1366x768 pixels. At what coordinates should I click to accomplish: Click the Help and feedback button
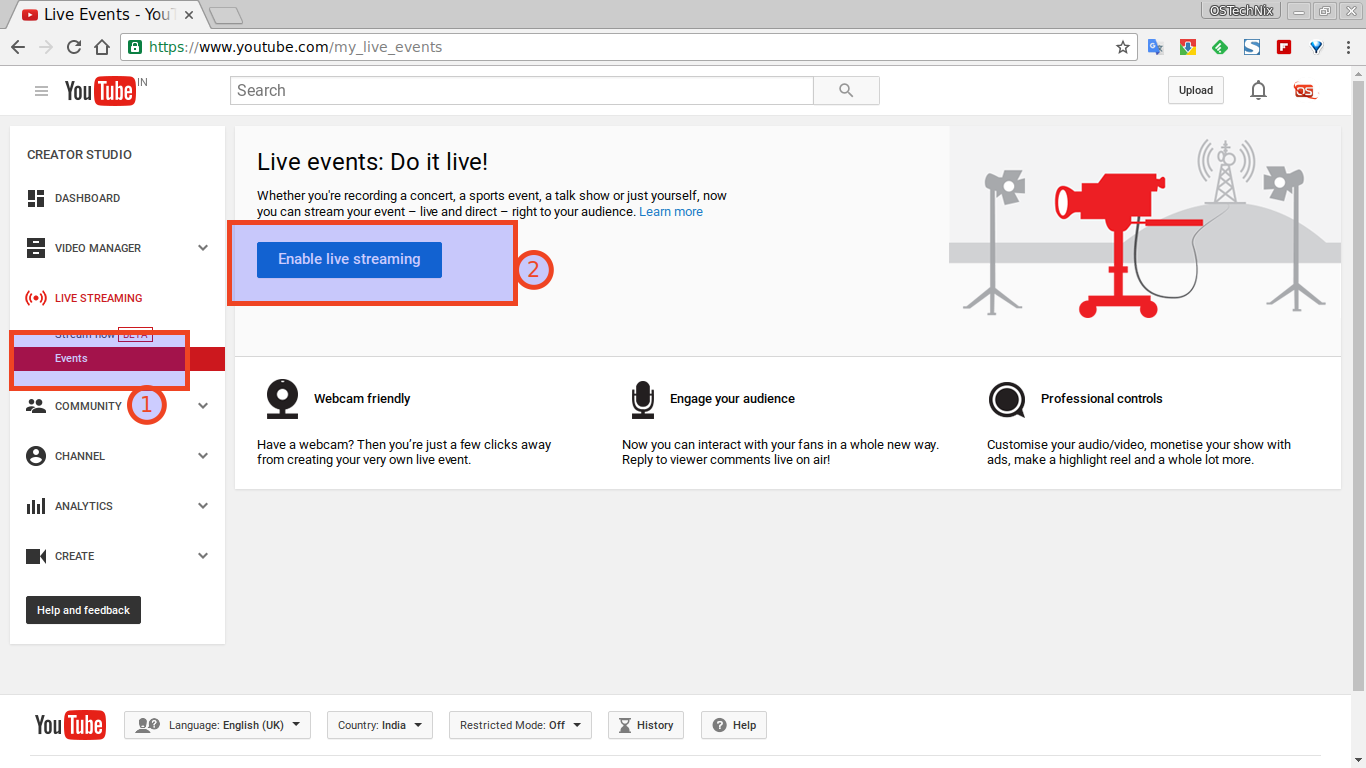coord(83,610)
